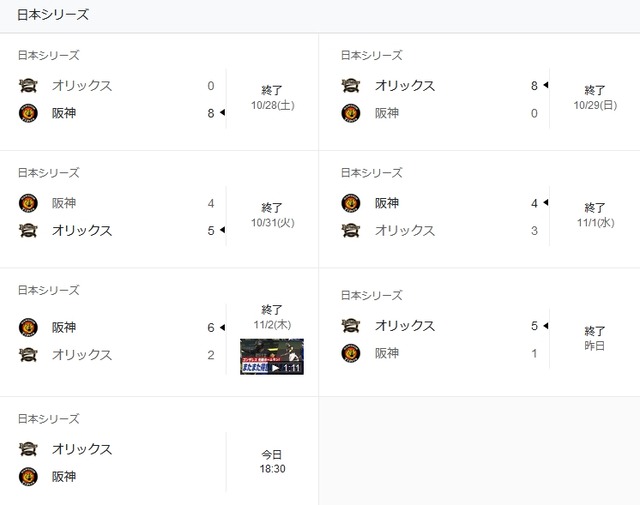Click the Hanshin logo in the 11/2 game

point(28,327)
